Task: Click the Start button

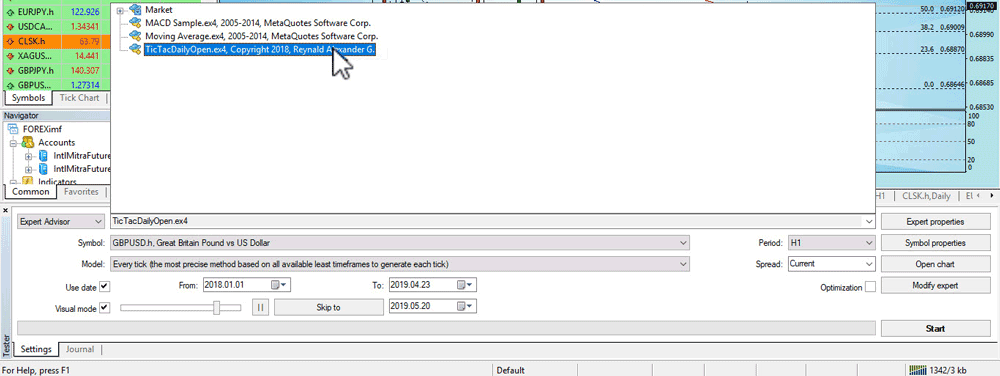Action: [x=935, y=329]
